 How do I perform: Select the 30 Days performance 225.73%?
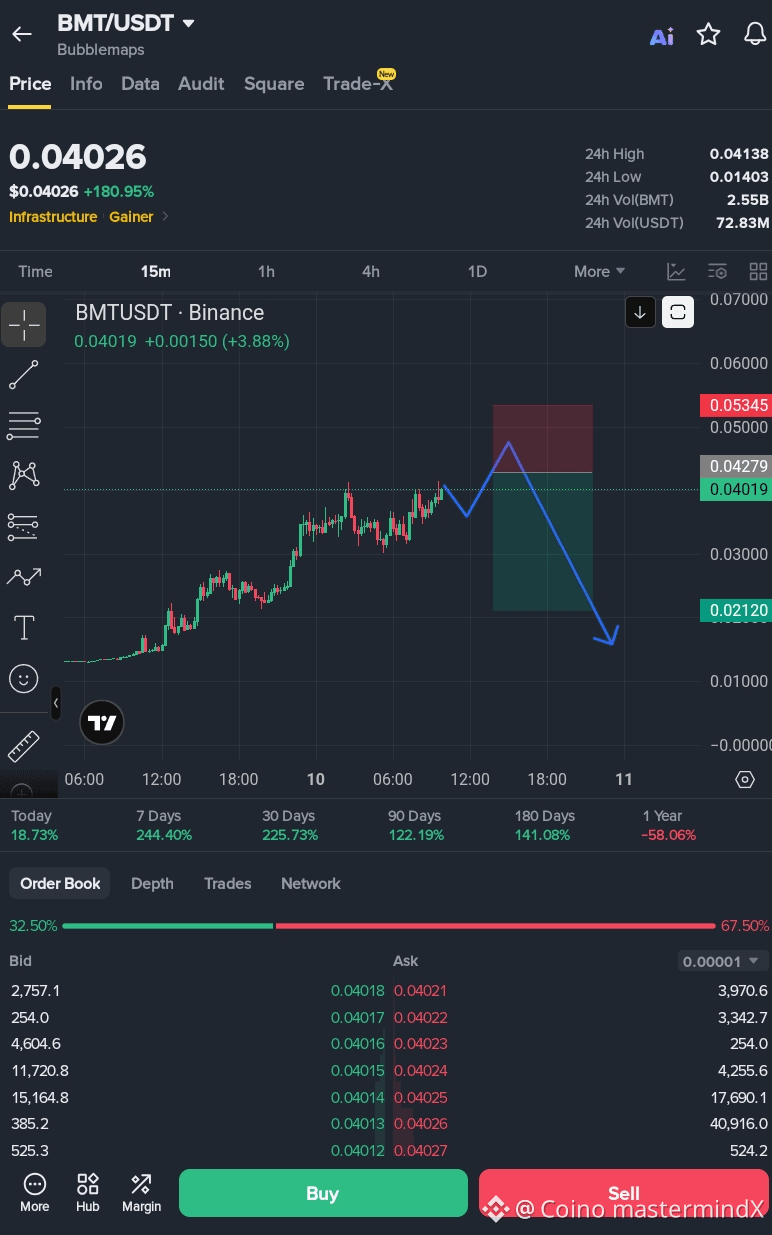point(290,825)
